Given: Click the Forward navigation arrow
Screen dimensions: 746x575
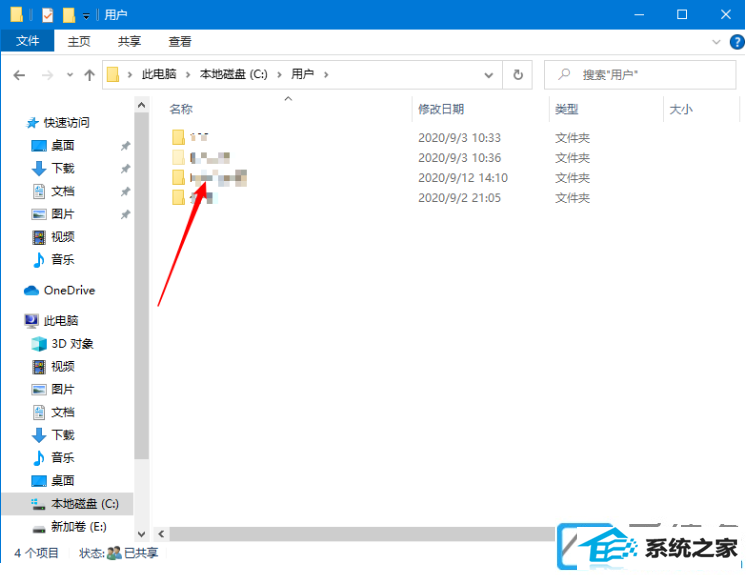Looking at the screenshot, I should click(x=47, y=75).
